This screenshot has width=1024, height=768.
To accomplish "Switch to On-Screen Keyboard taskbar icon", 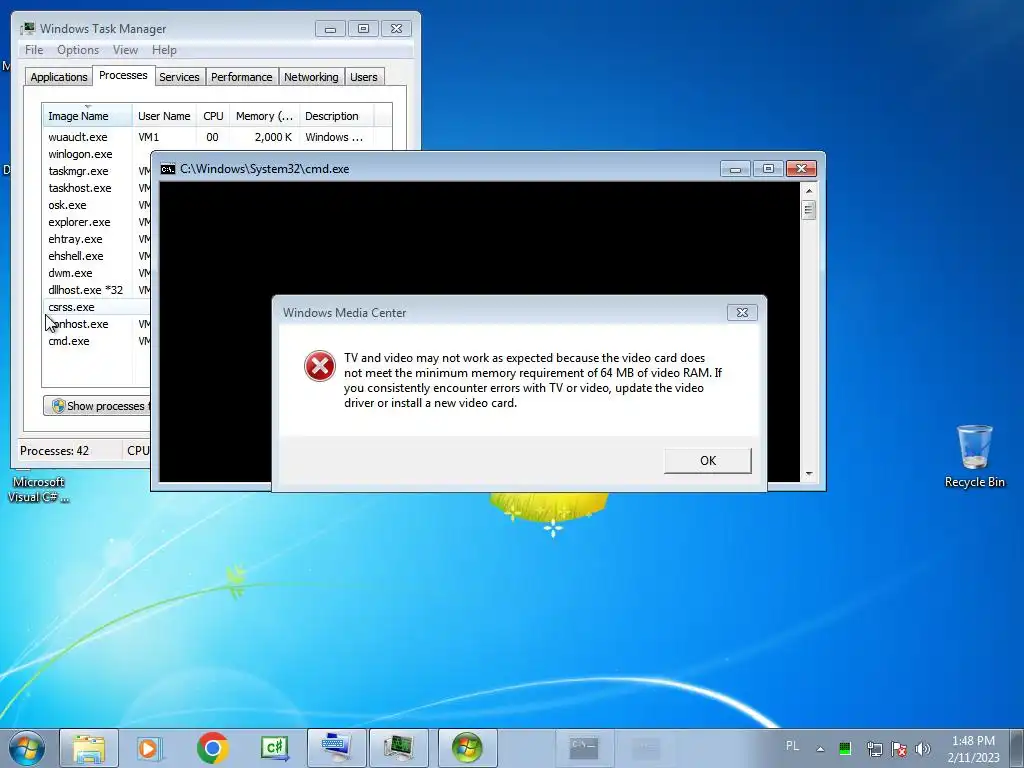I will (336, 748).
